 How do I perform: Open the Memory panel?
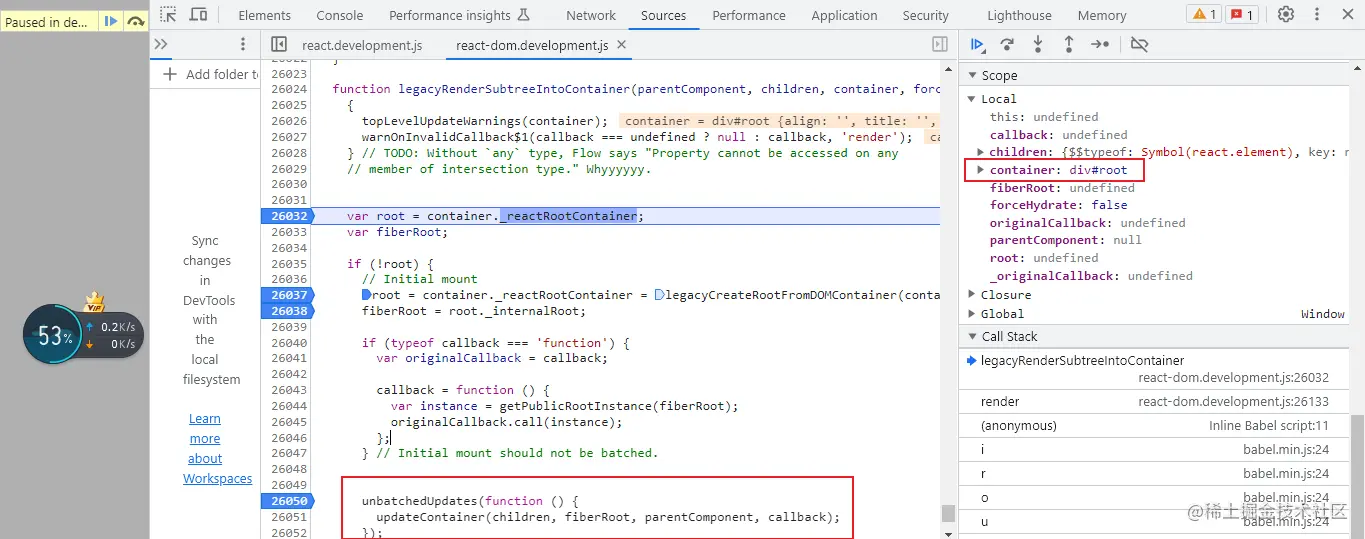[1102, 15]
